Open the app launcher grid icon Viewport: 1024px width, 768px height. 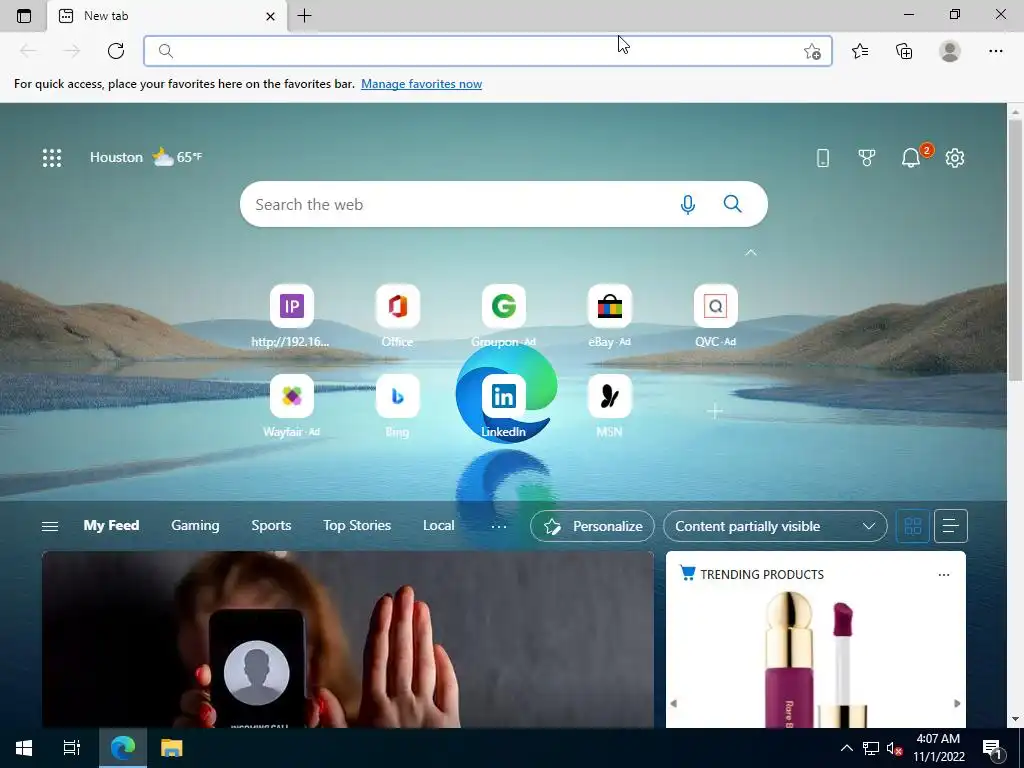tap(52, 157)
